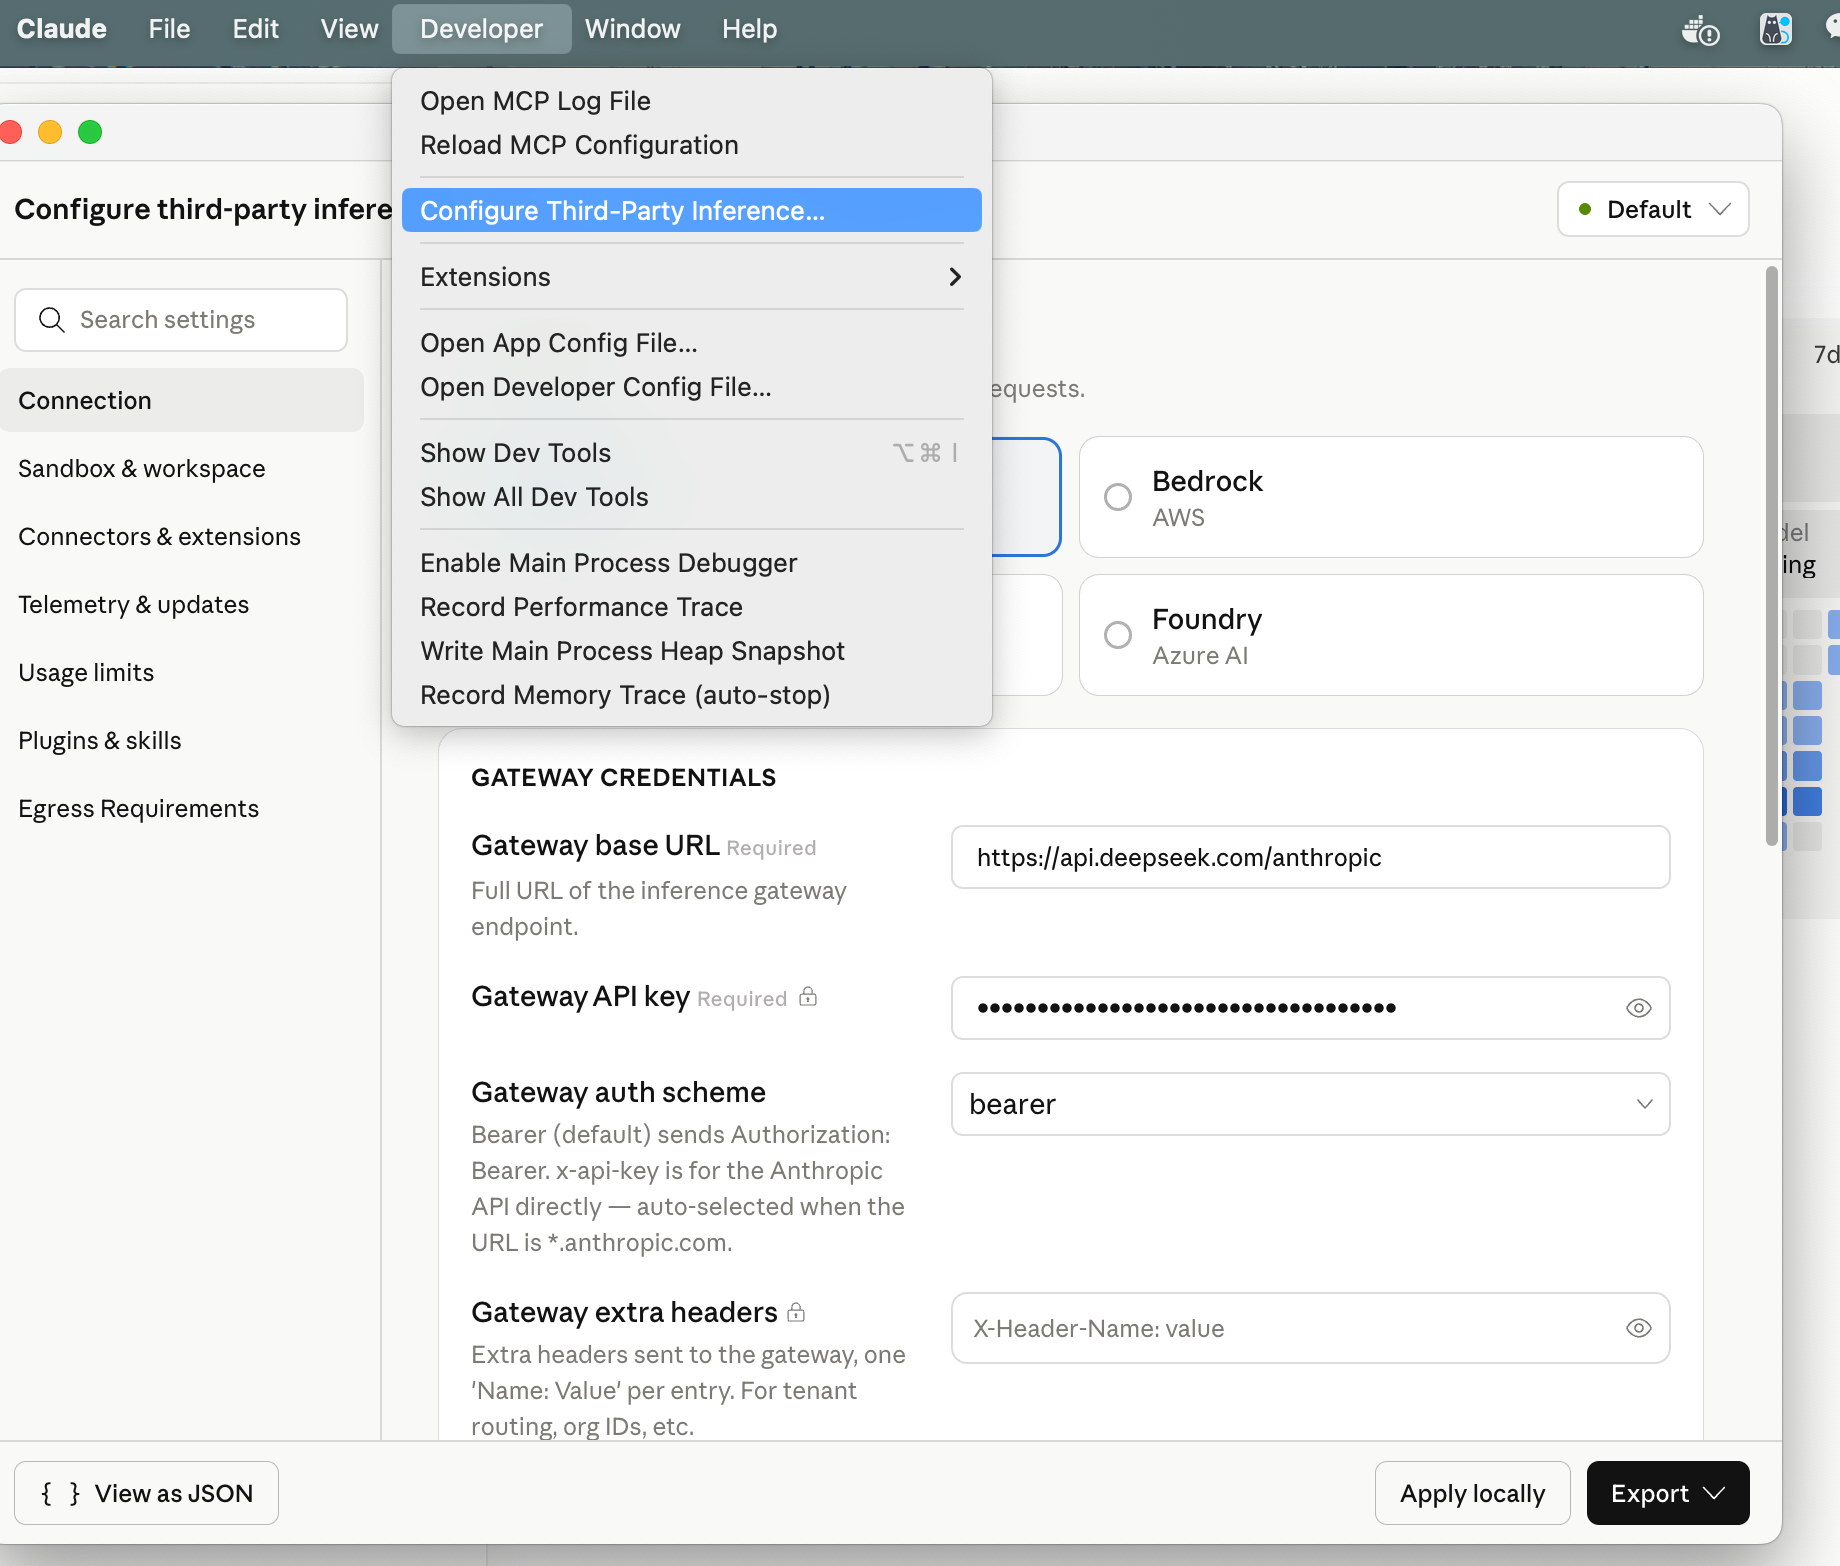Open Usage limits settings
This screenshot has width=1840, height=1566.
click(x=182, y=672)
